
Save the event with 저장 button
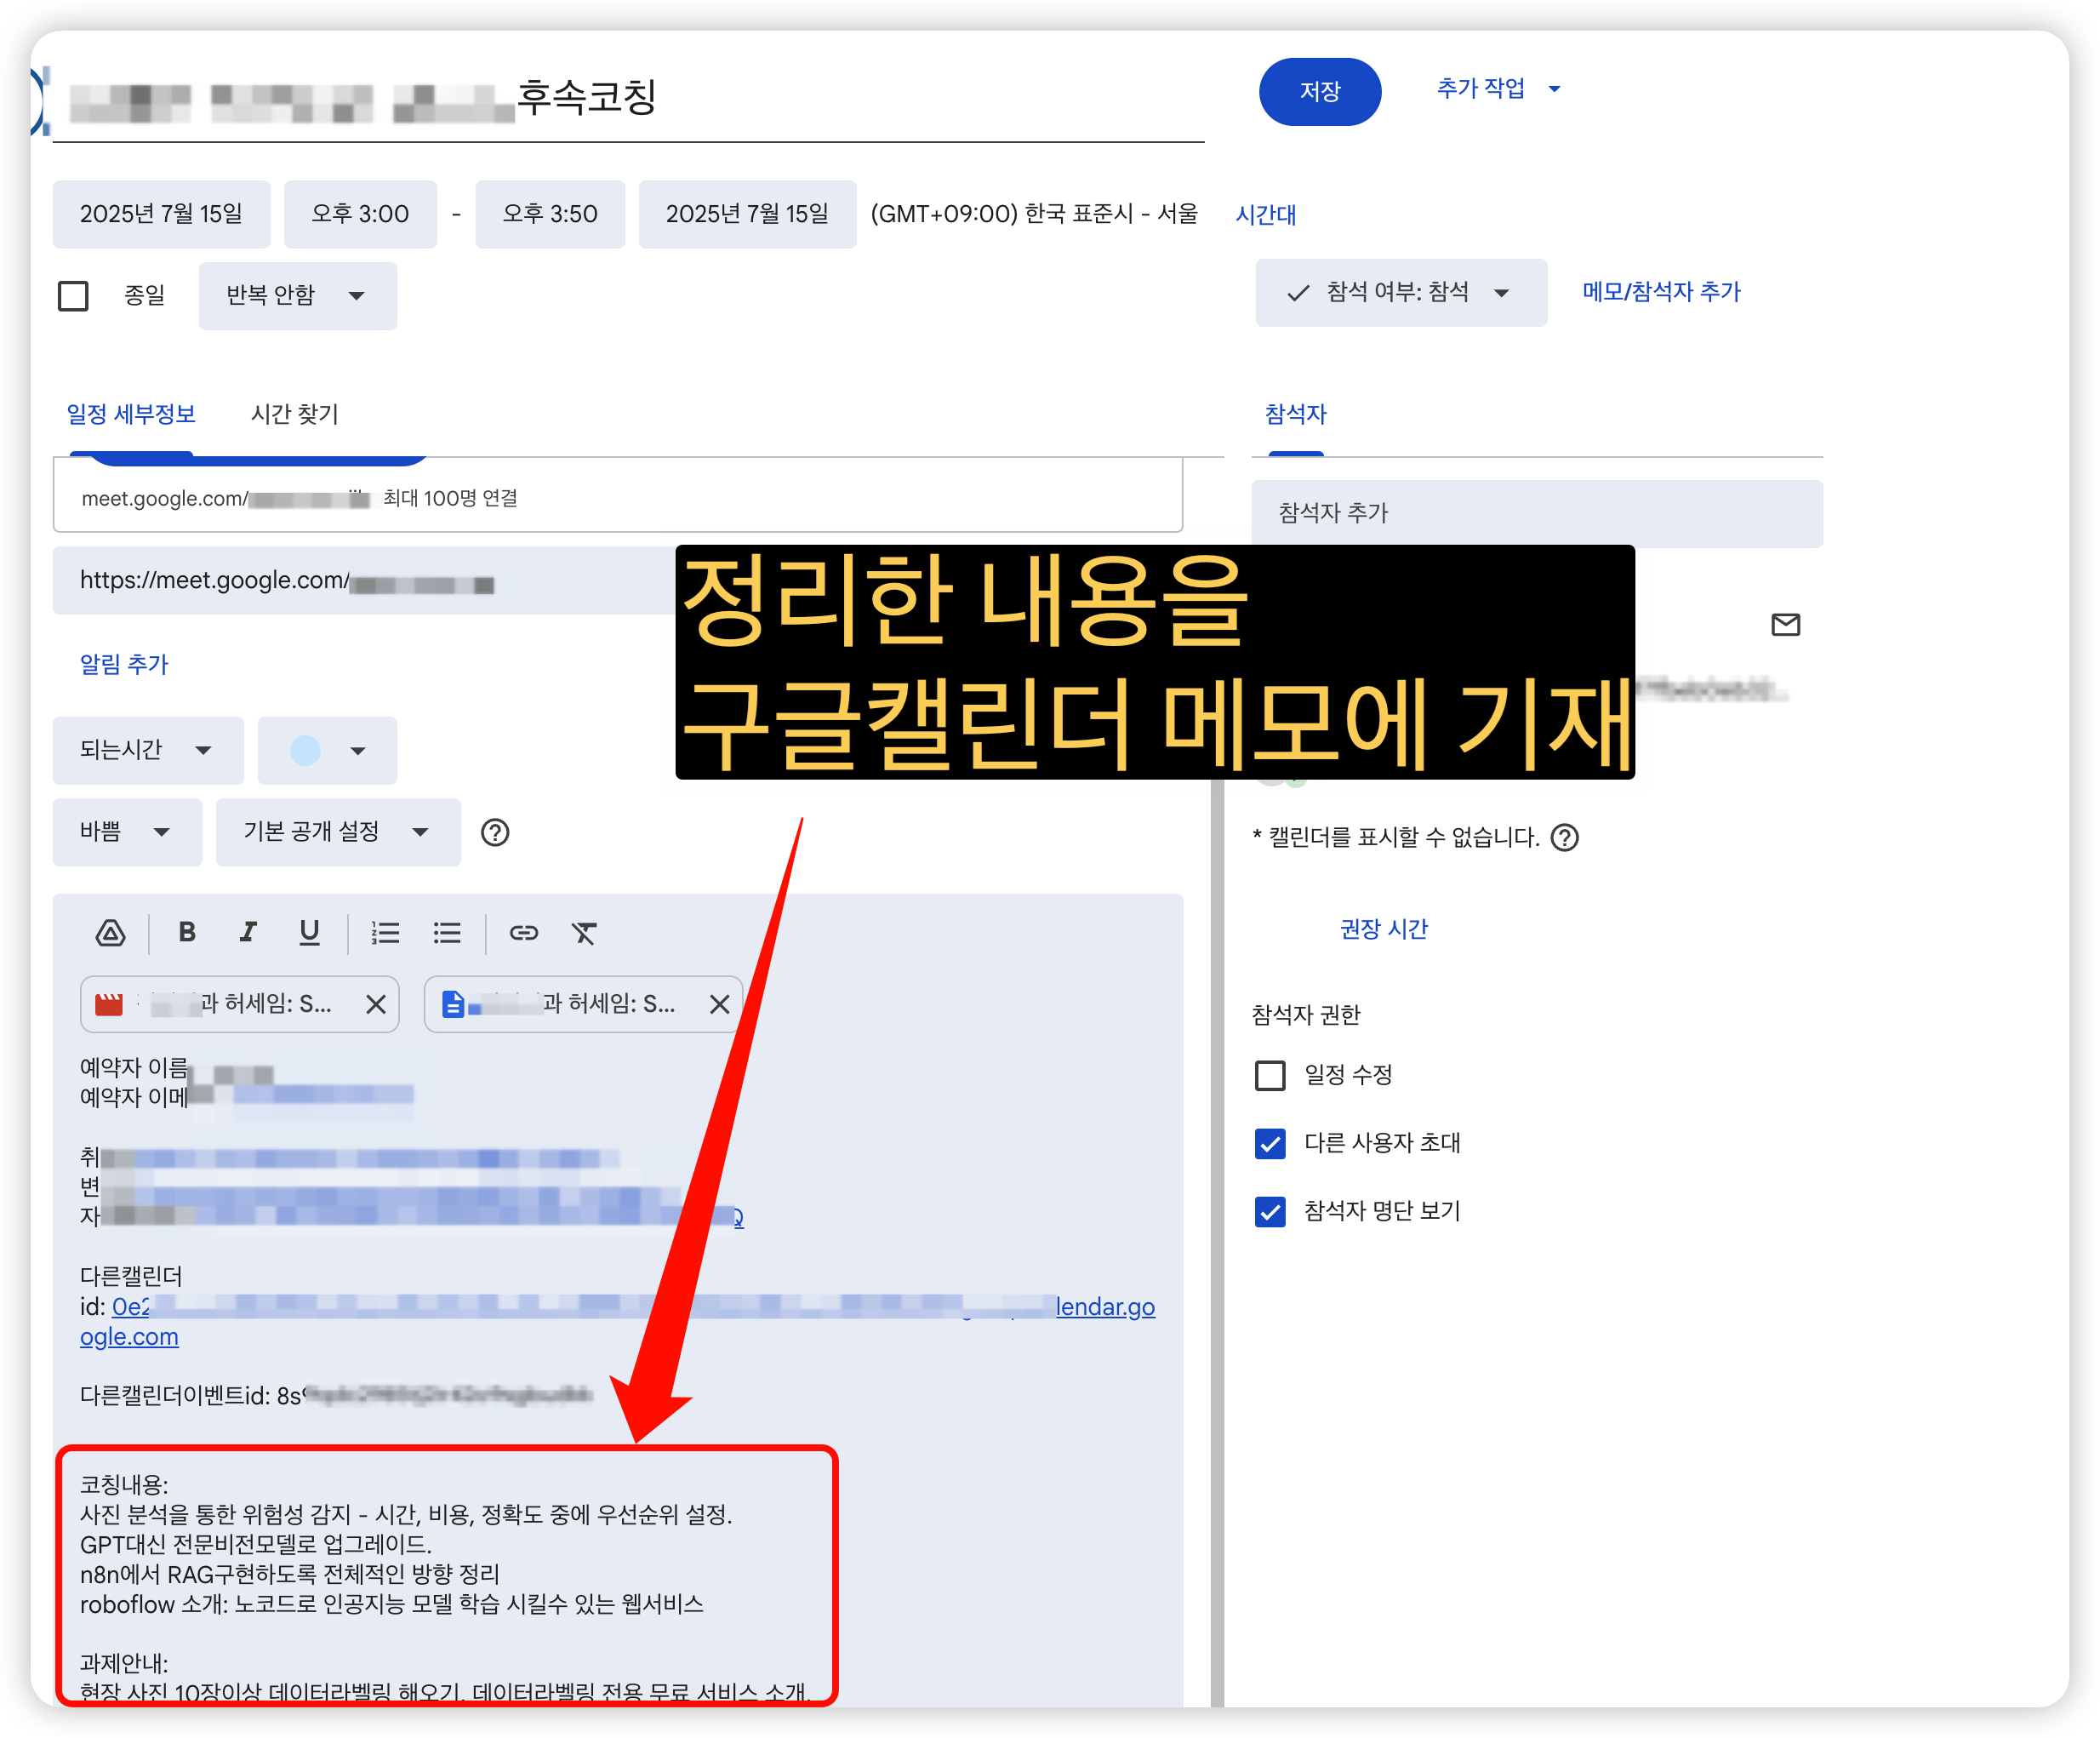tap(1320, 91)
